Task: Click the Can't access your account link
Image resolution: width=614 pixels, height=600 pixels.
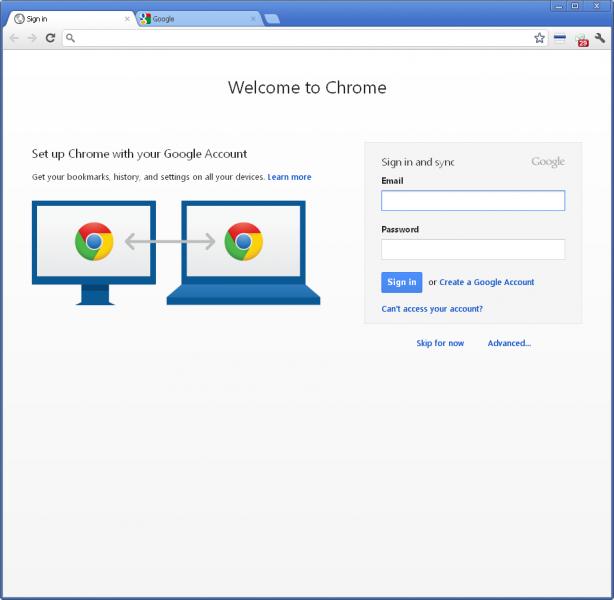Action: tap(432, 309)
